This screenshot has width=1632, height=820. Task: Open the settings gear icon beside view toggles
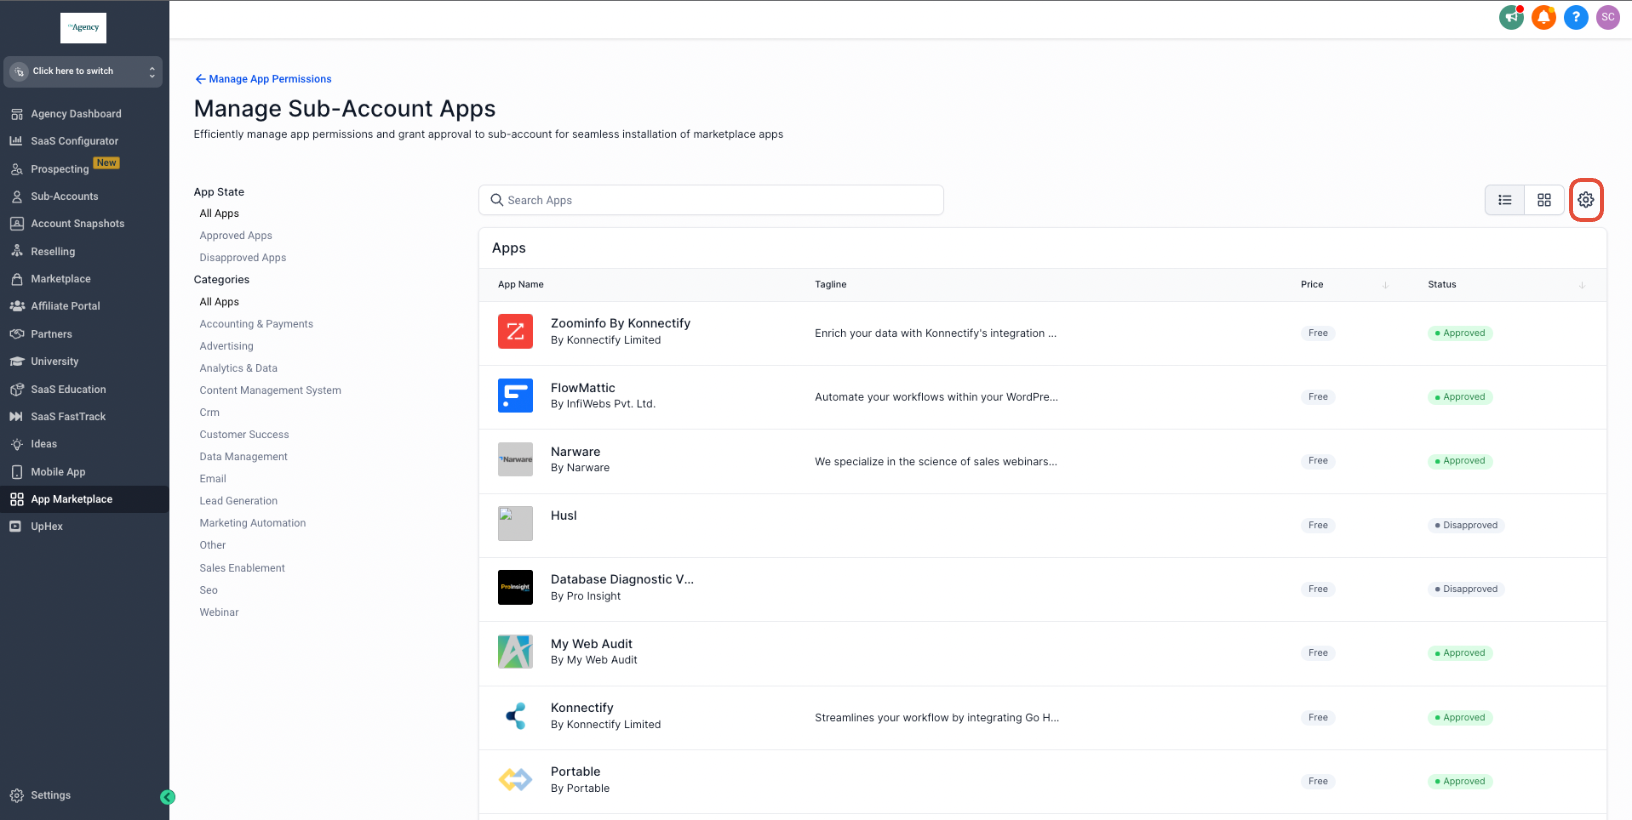(1586, 200)
